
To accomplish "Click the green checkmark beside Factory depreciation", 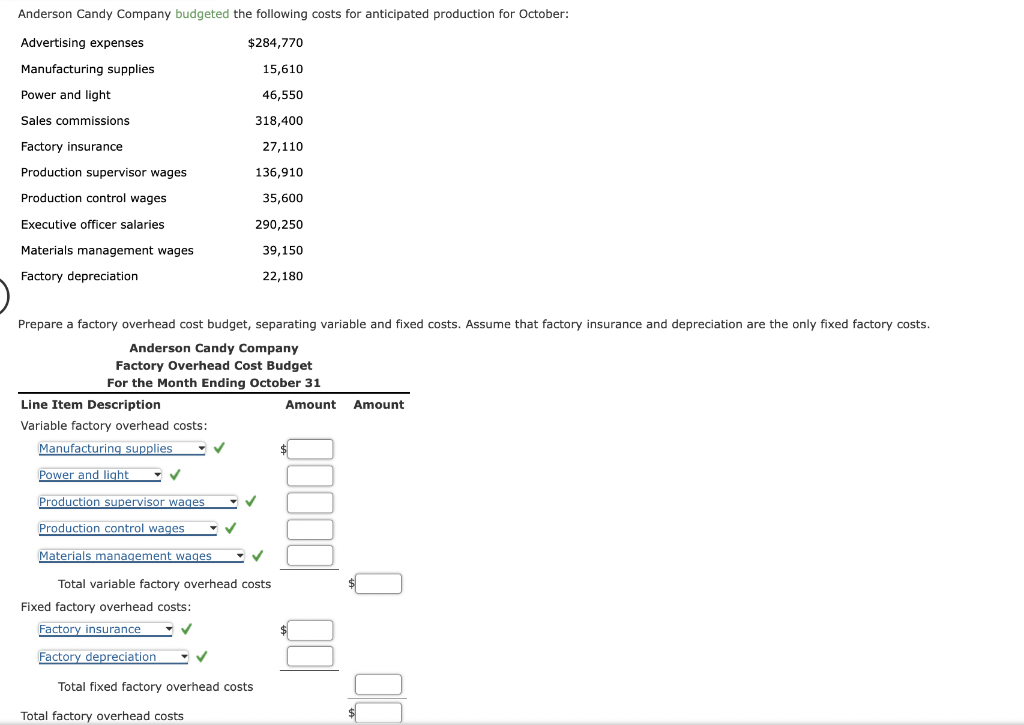I will click(x=202, y=656).
